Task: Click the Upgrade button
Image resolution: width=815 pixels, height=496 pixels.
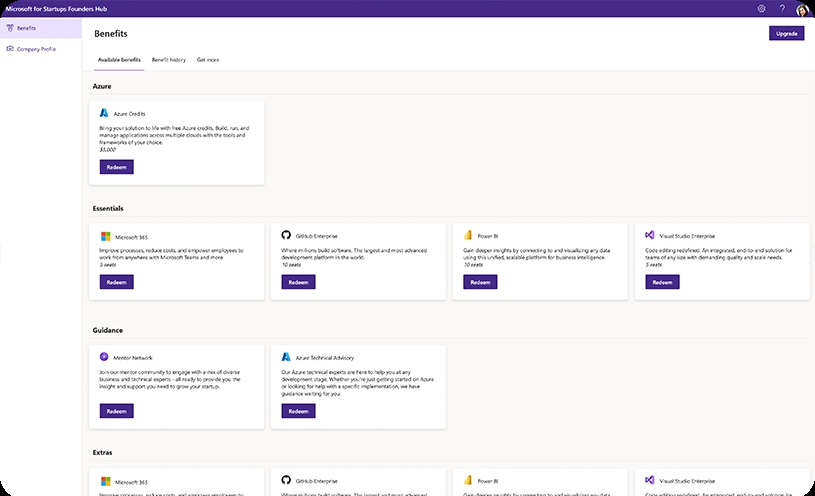Action: (786, 33)
